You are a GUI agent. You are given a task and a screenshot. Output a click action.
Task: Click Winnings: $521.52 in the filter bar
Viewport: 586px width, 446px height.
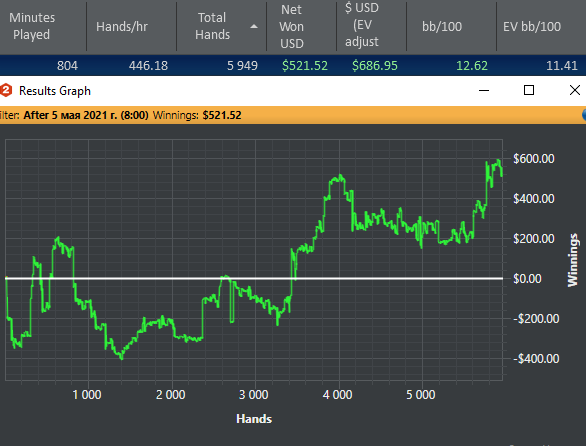click(x=197, y=115)
